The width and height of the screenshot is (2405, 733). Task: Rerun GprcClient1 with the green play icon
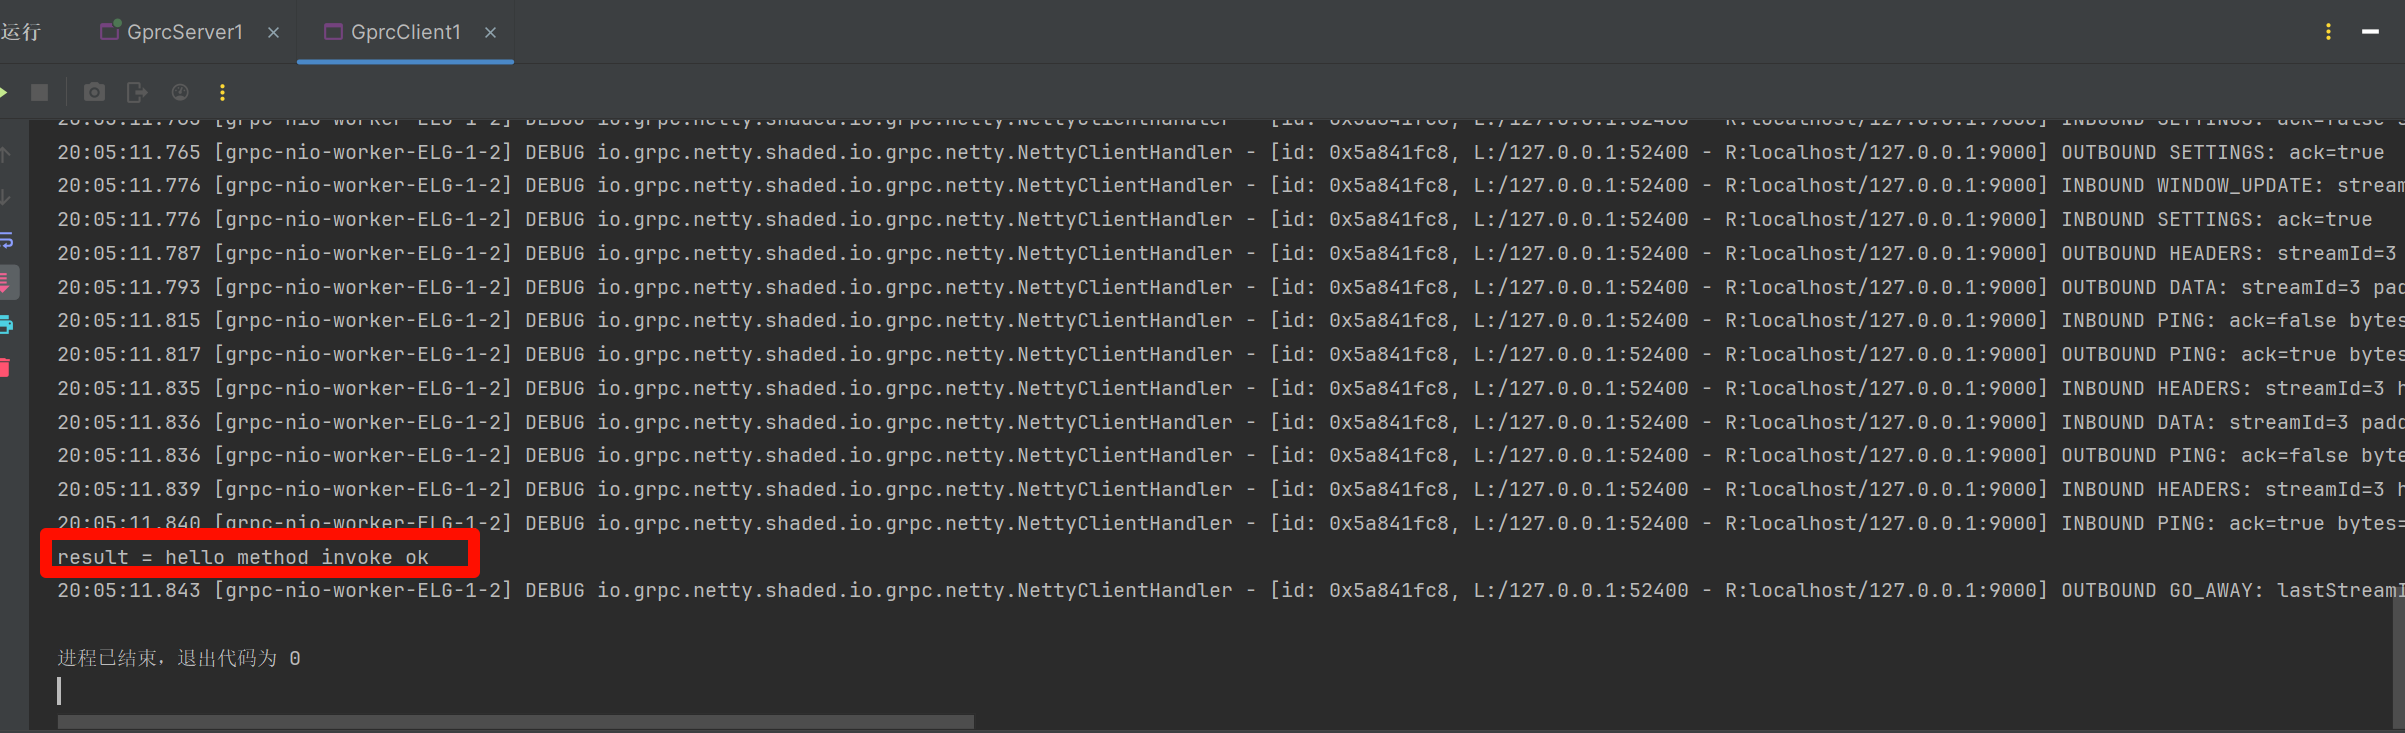(4, 93)
